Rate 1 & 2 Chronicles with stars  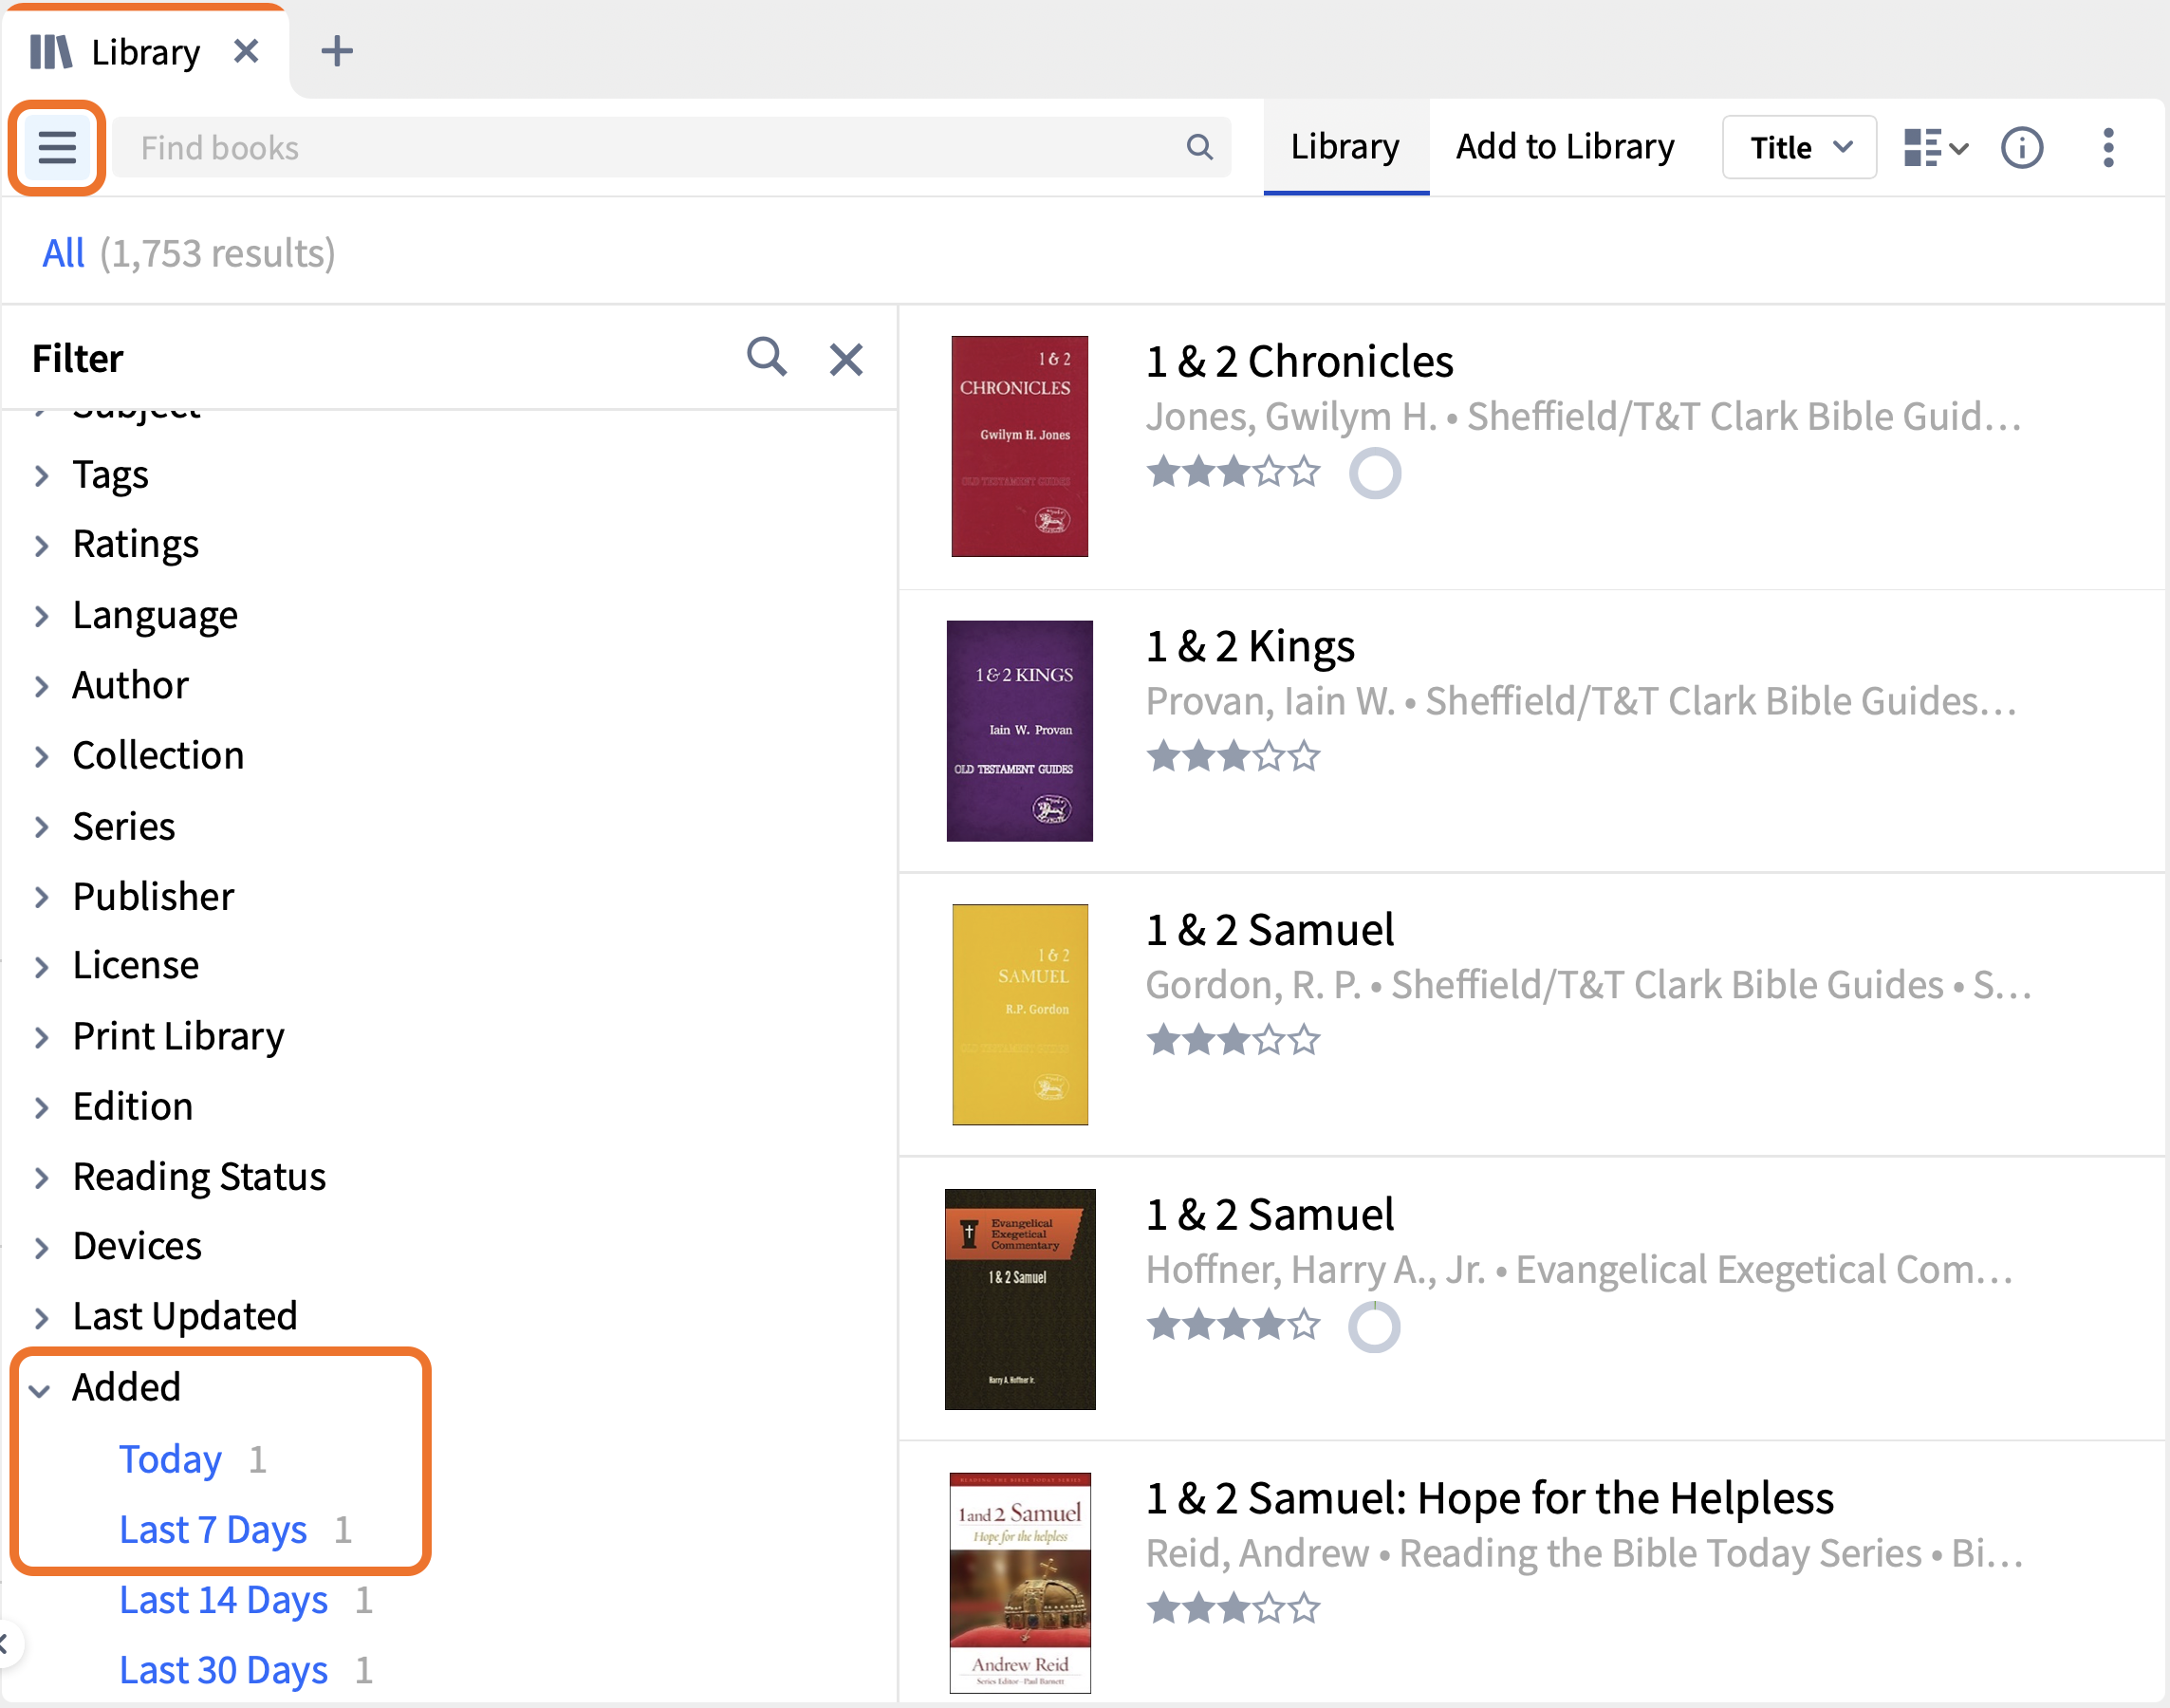[1233, 472]
